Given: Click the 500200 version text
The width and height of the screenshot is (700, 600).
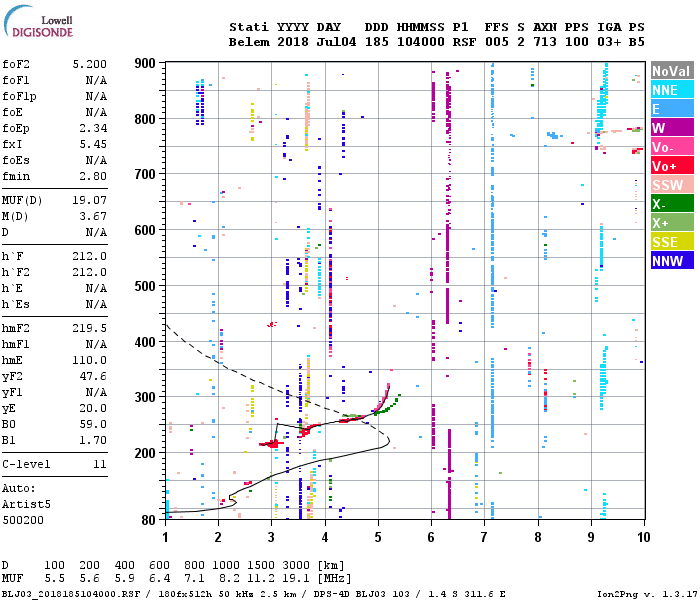Looking at the screenshot, I should pyautogui.click(x=23, y=521).
